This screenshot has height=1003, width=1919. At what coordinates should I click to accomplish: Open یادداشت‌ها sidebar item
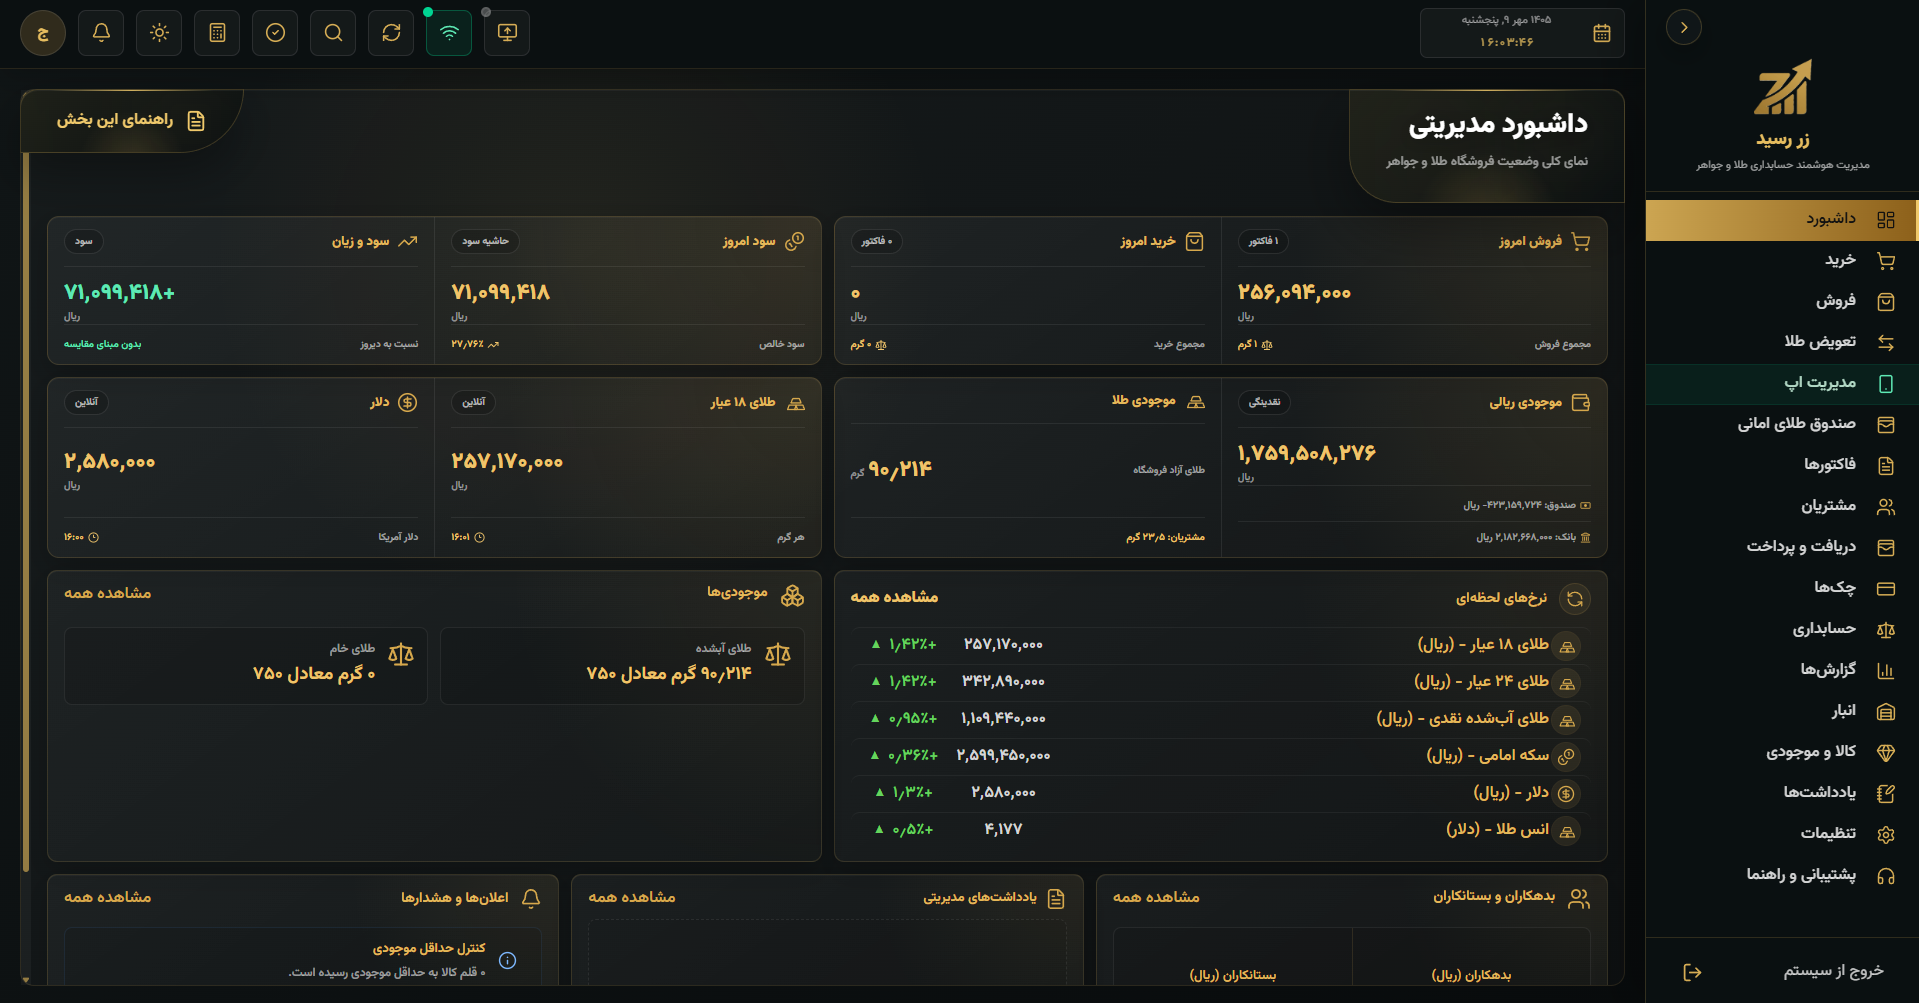coord(1782,794)
